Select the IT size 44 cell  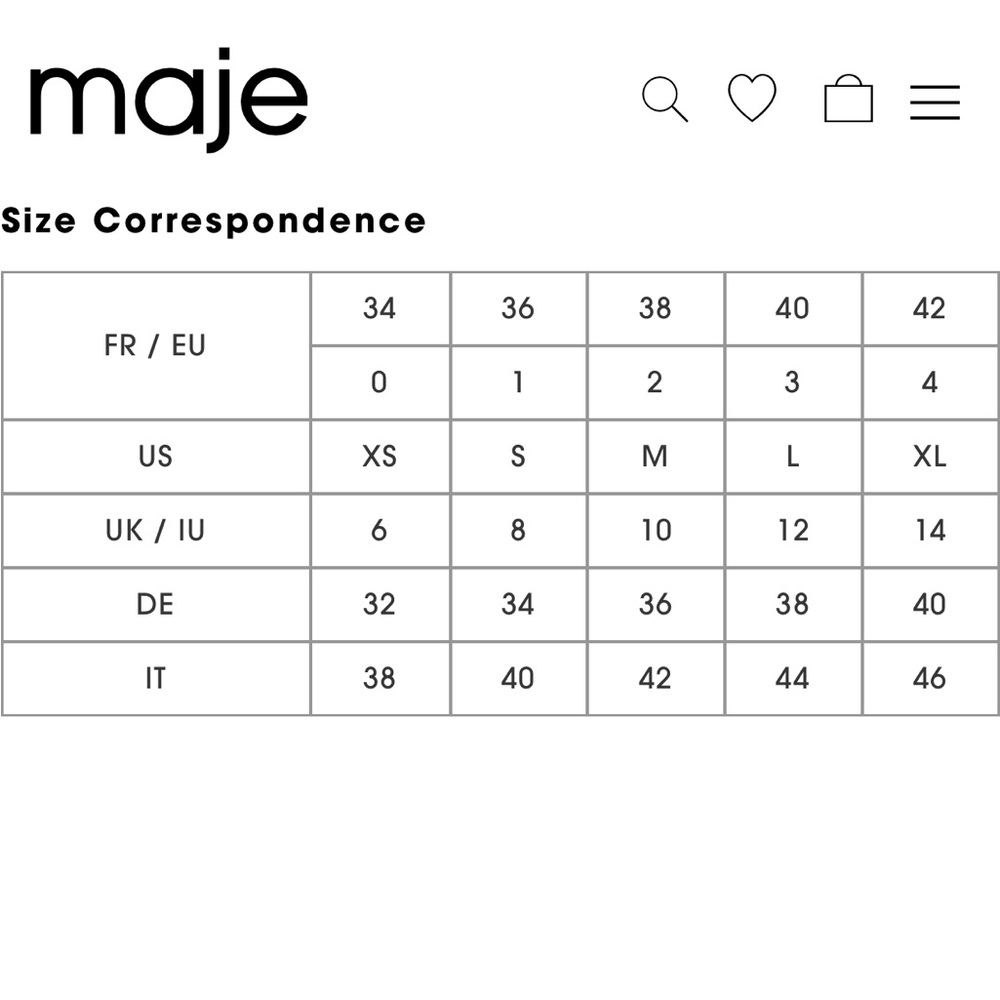pyautogui.click(x=793, y=679)
